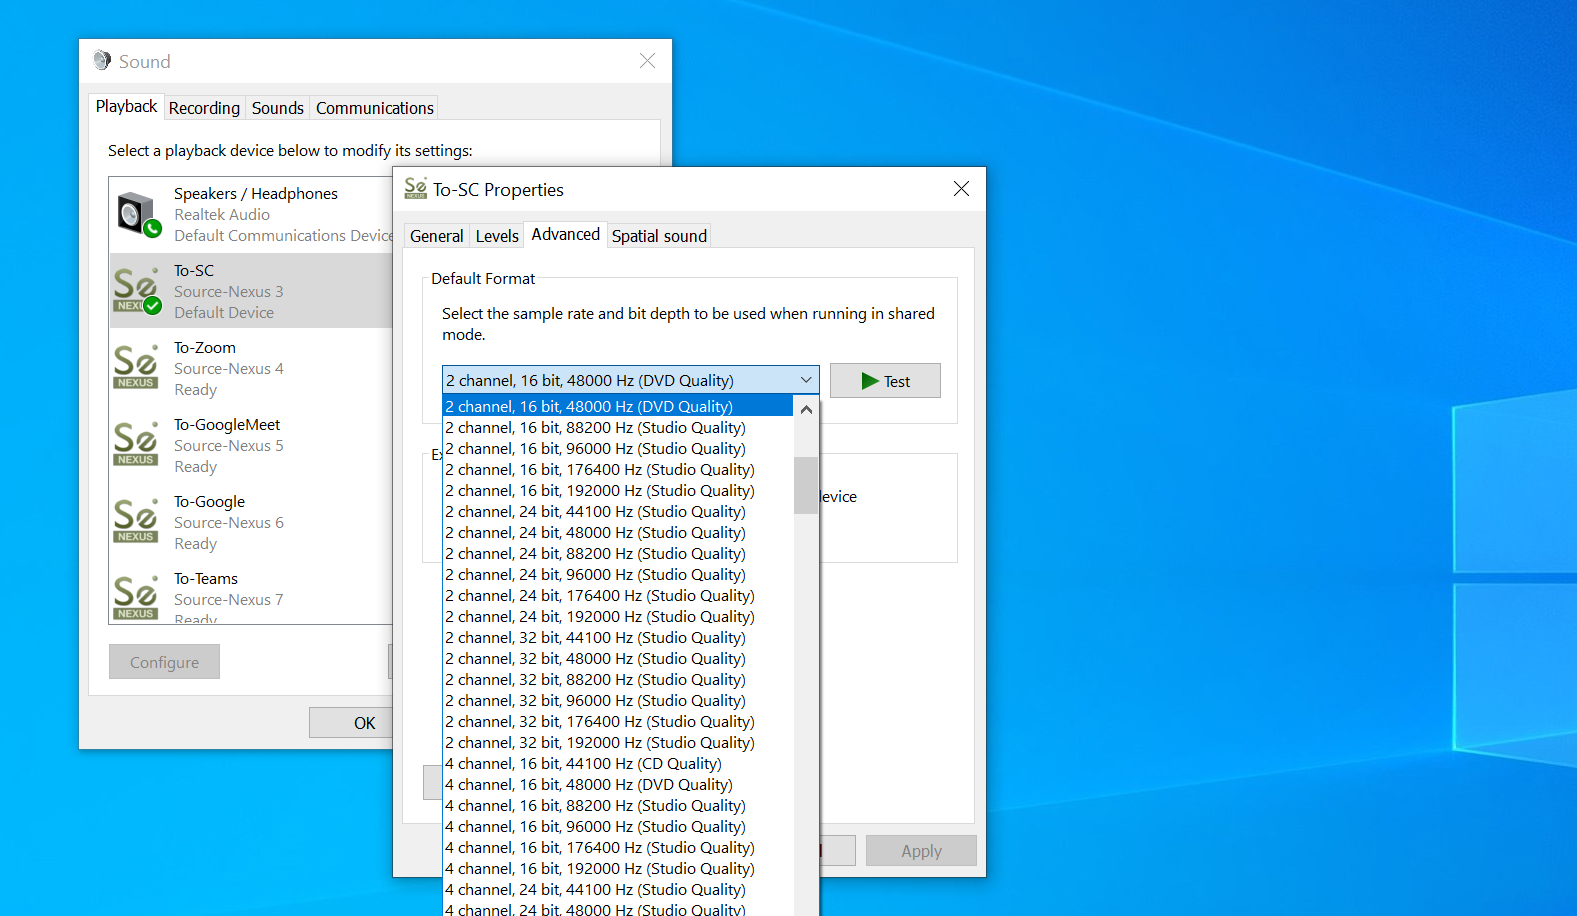Screen dimensions: 1577x916
Task: Open the Levels tab in To-SC Properties
Action: (497, 236)
